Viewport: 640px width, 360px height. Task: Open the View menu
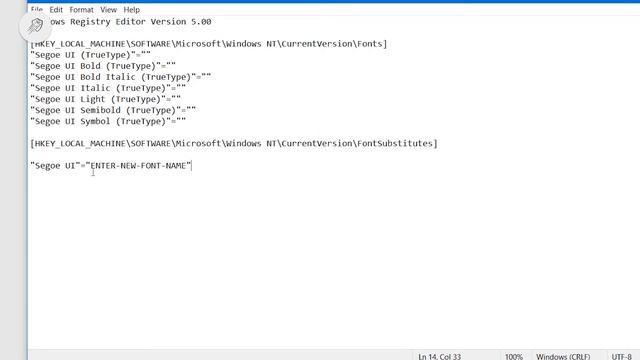[x=108, y=9]
